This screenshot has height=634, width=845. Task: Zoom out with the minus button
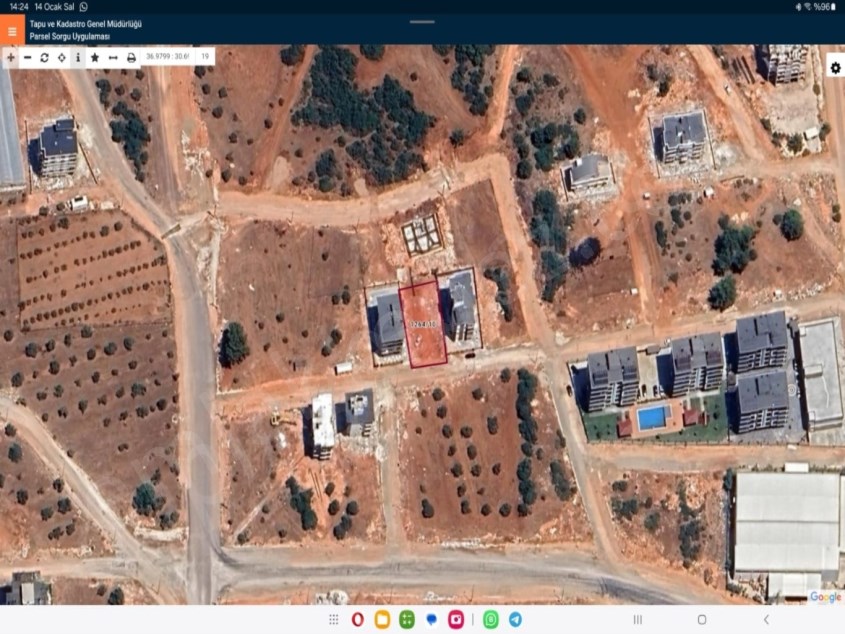point(27,58)
